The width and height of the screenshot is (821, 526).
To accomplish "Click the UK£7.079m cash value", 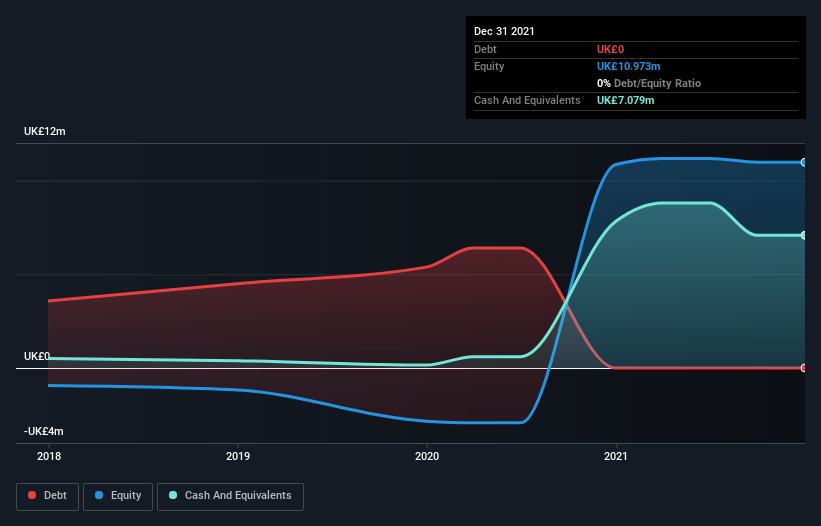I will pos(626,100).
